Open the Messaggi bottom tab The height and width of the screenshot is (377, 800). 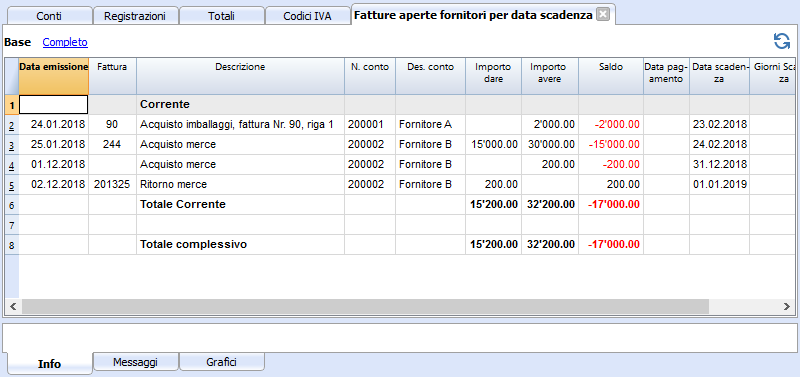tap(135, 362)
